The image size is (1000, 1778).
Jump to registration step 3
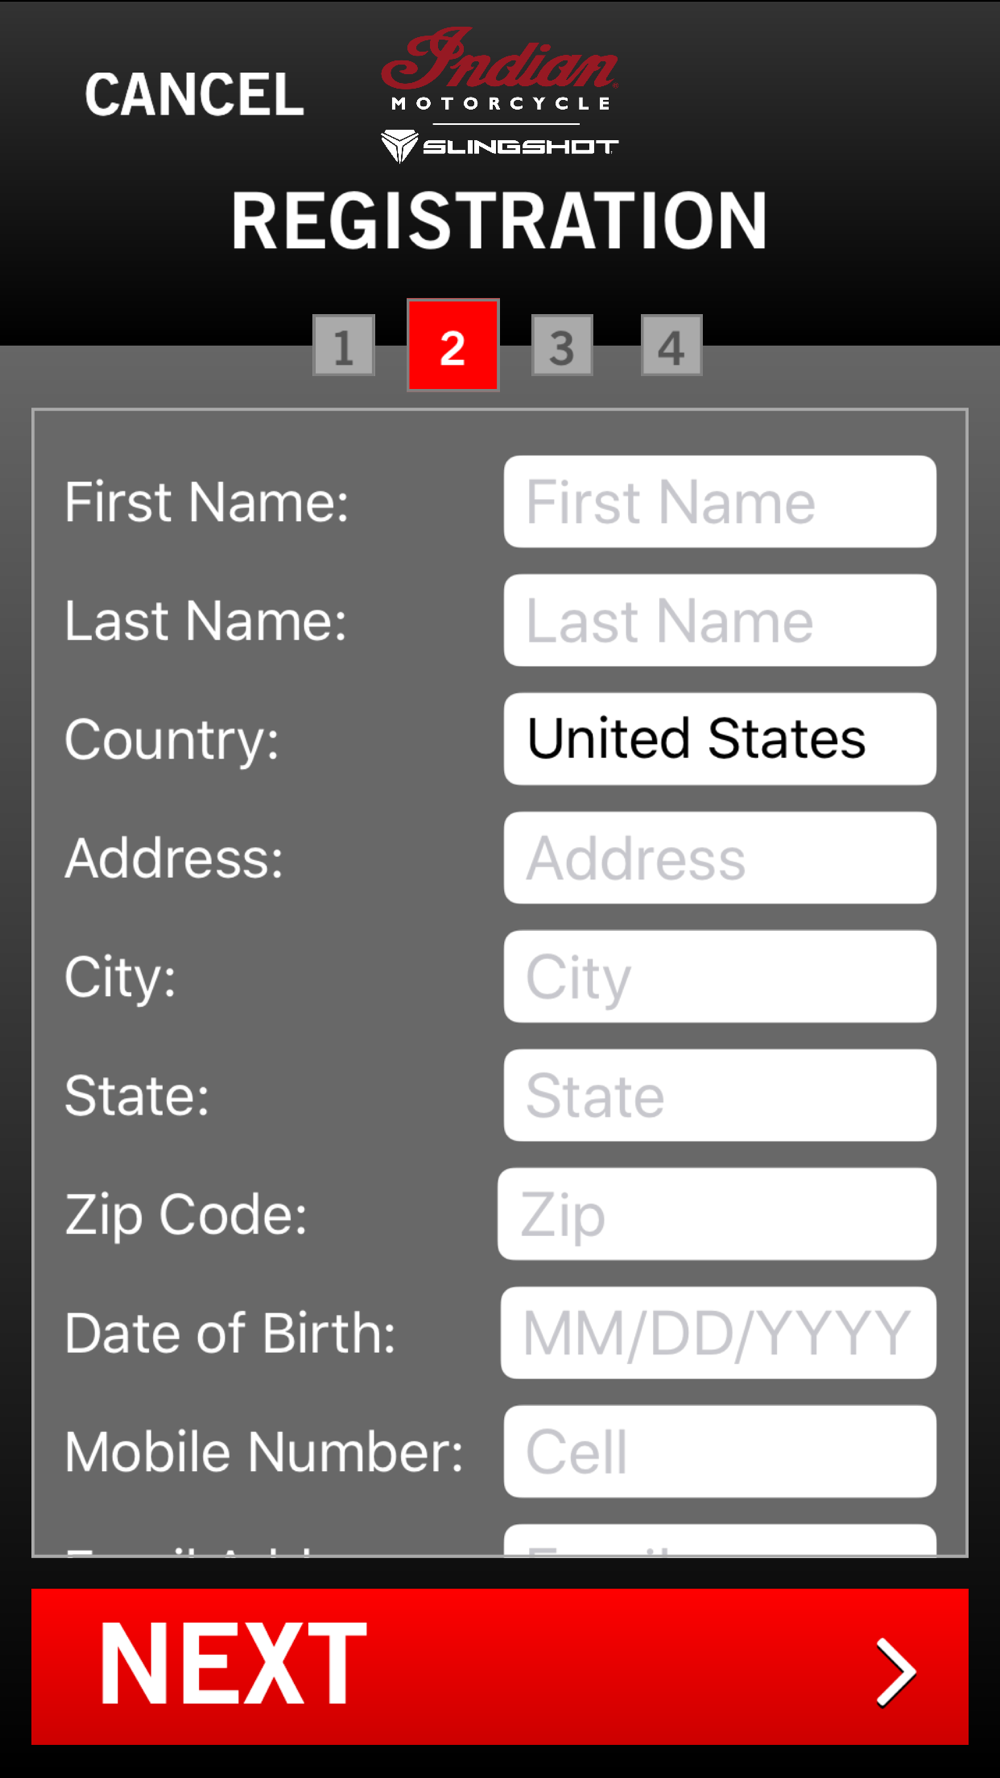562,346
